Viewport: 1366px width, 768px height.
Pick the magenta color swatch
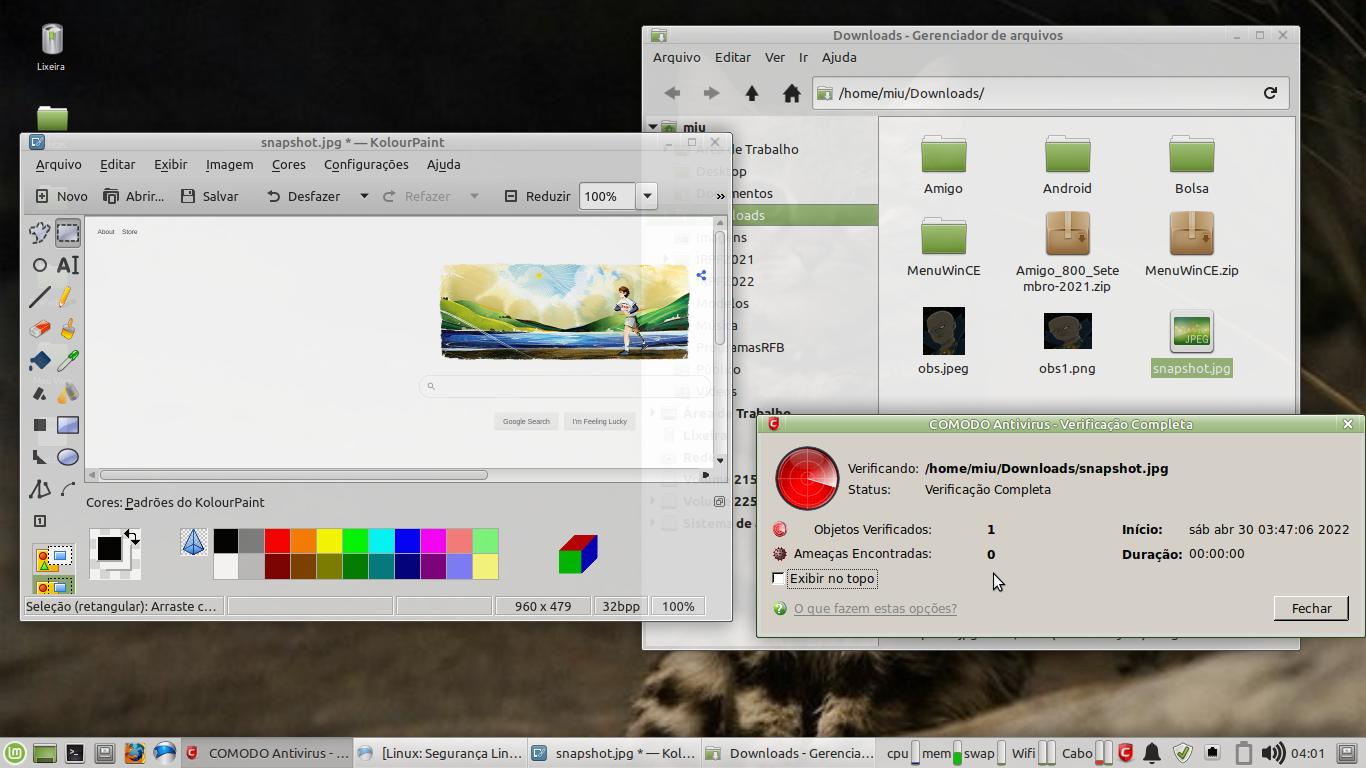pos(433,541)
